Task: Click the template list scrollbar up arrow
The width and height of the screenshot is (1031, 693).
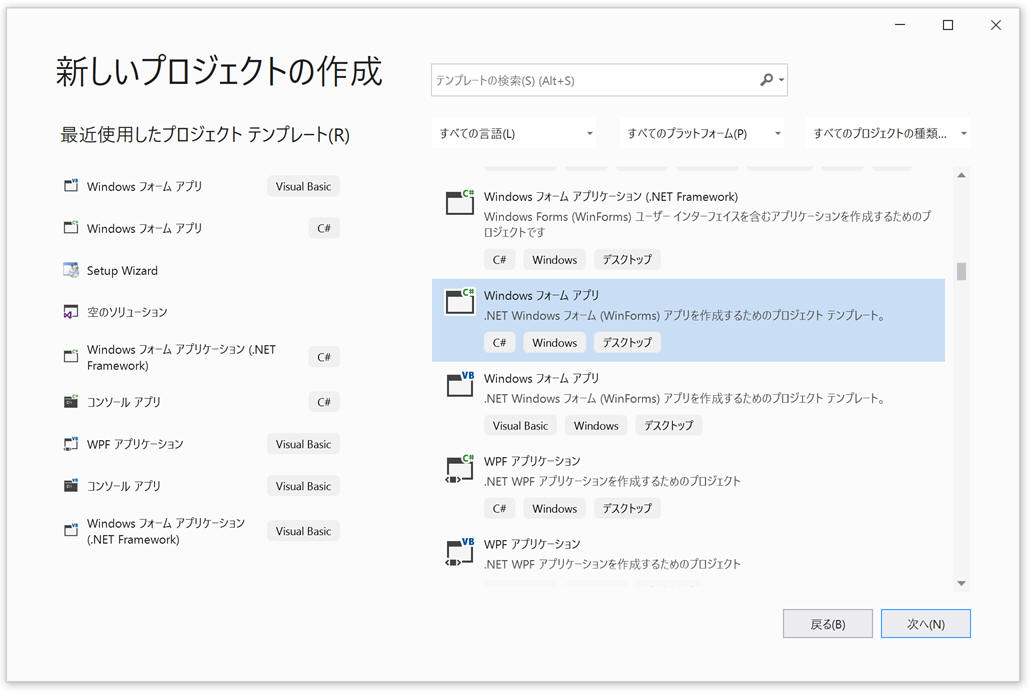Action: click(961, 175)
